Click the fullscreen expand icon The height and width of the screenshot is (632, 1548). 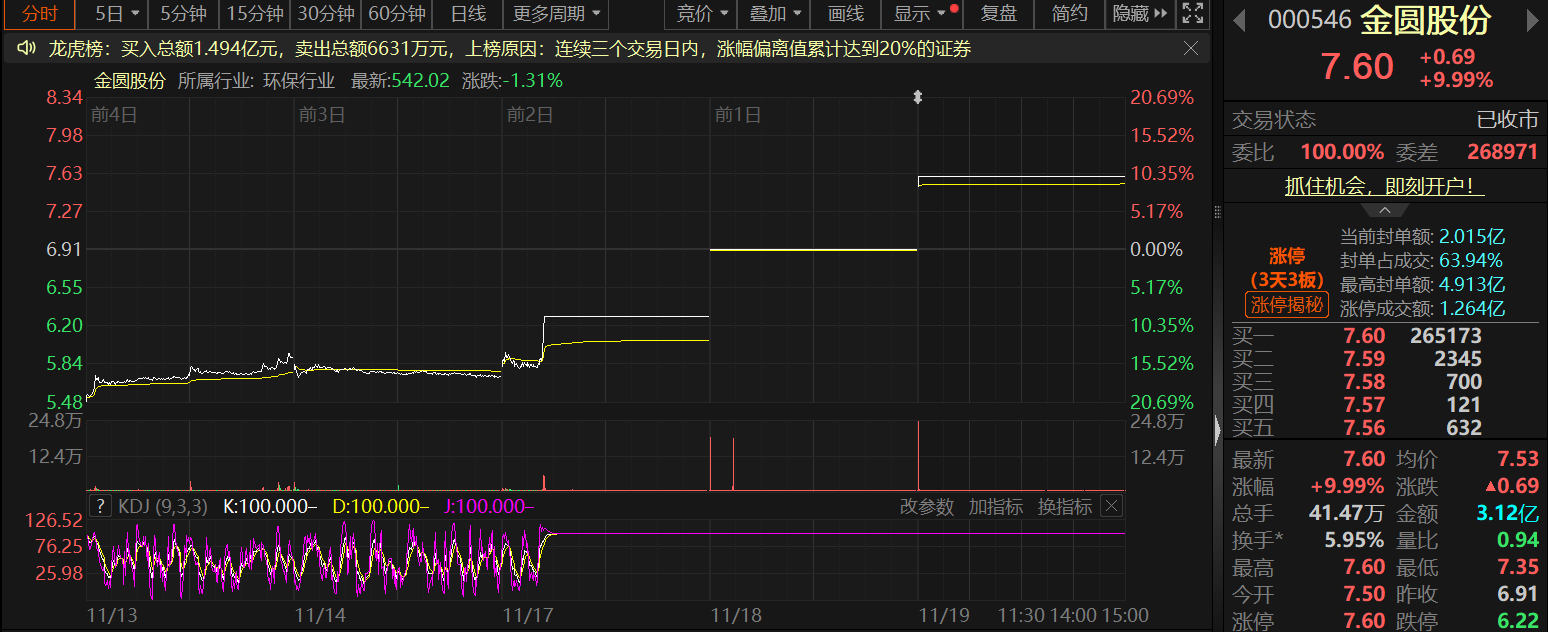click(1192, 14)
